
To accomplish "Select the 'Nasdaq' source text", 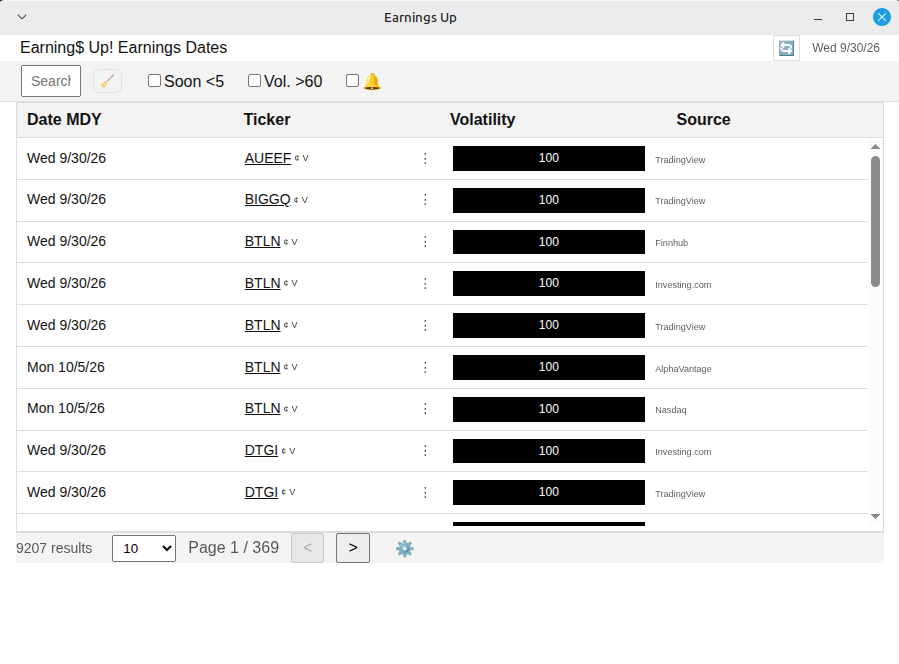I will pyautogui.click(x=671, y=410).
